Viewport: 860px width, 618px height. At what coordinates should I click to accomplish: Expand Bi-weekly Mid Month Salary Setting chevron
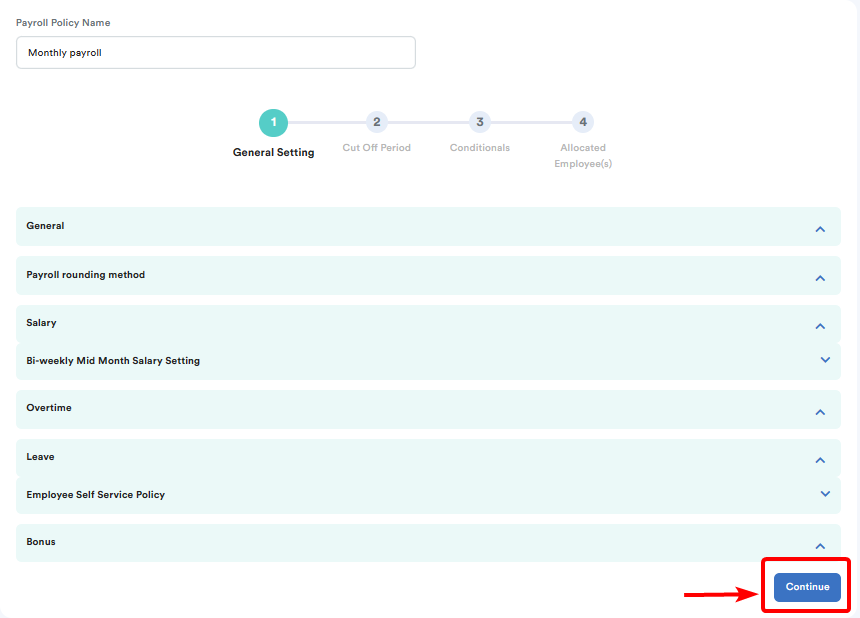pos(825,360)
